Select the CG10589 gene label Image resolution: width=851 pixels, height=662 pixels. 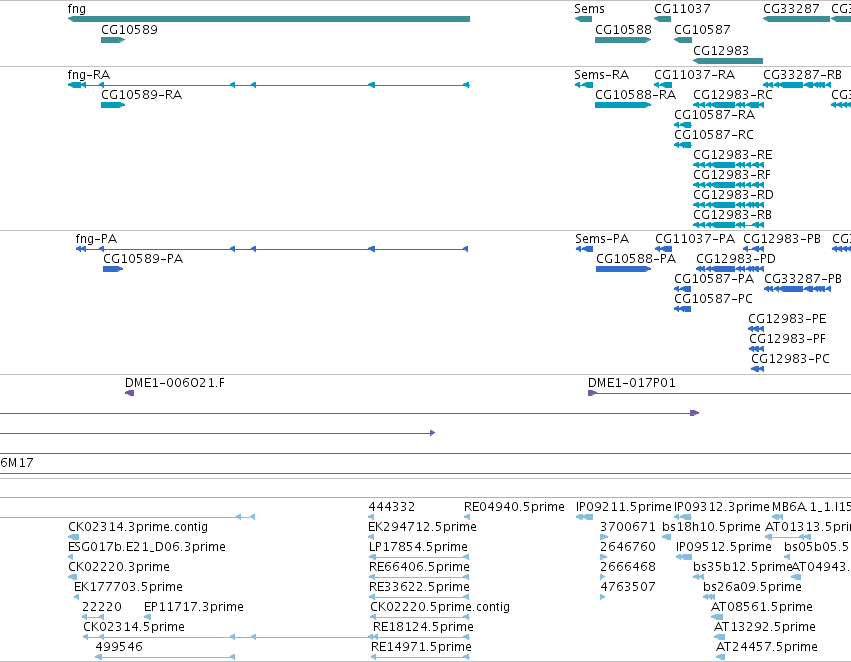tap(129, 30)
